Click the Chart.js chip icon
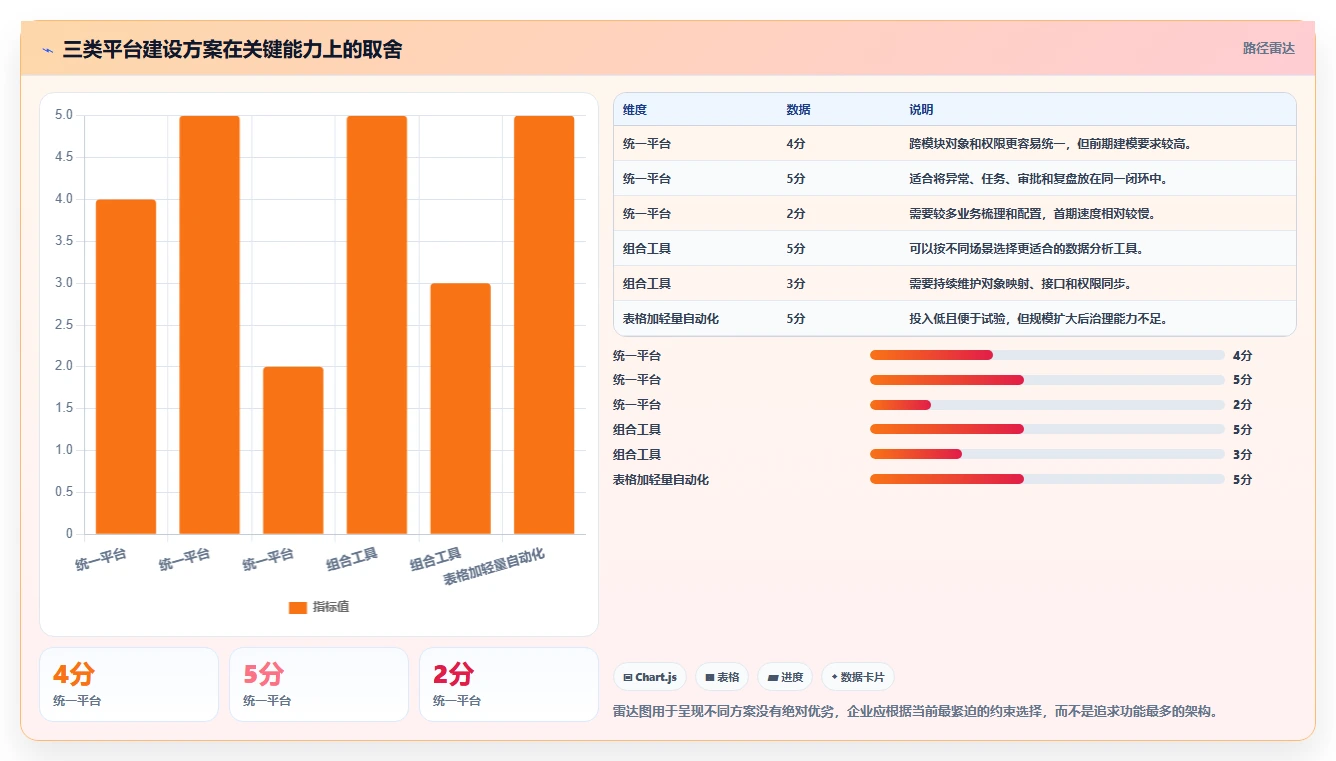1336x761 pixels. coord(627,677)
